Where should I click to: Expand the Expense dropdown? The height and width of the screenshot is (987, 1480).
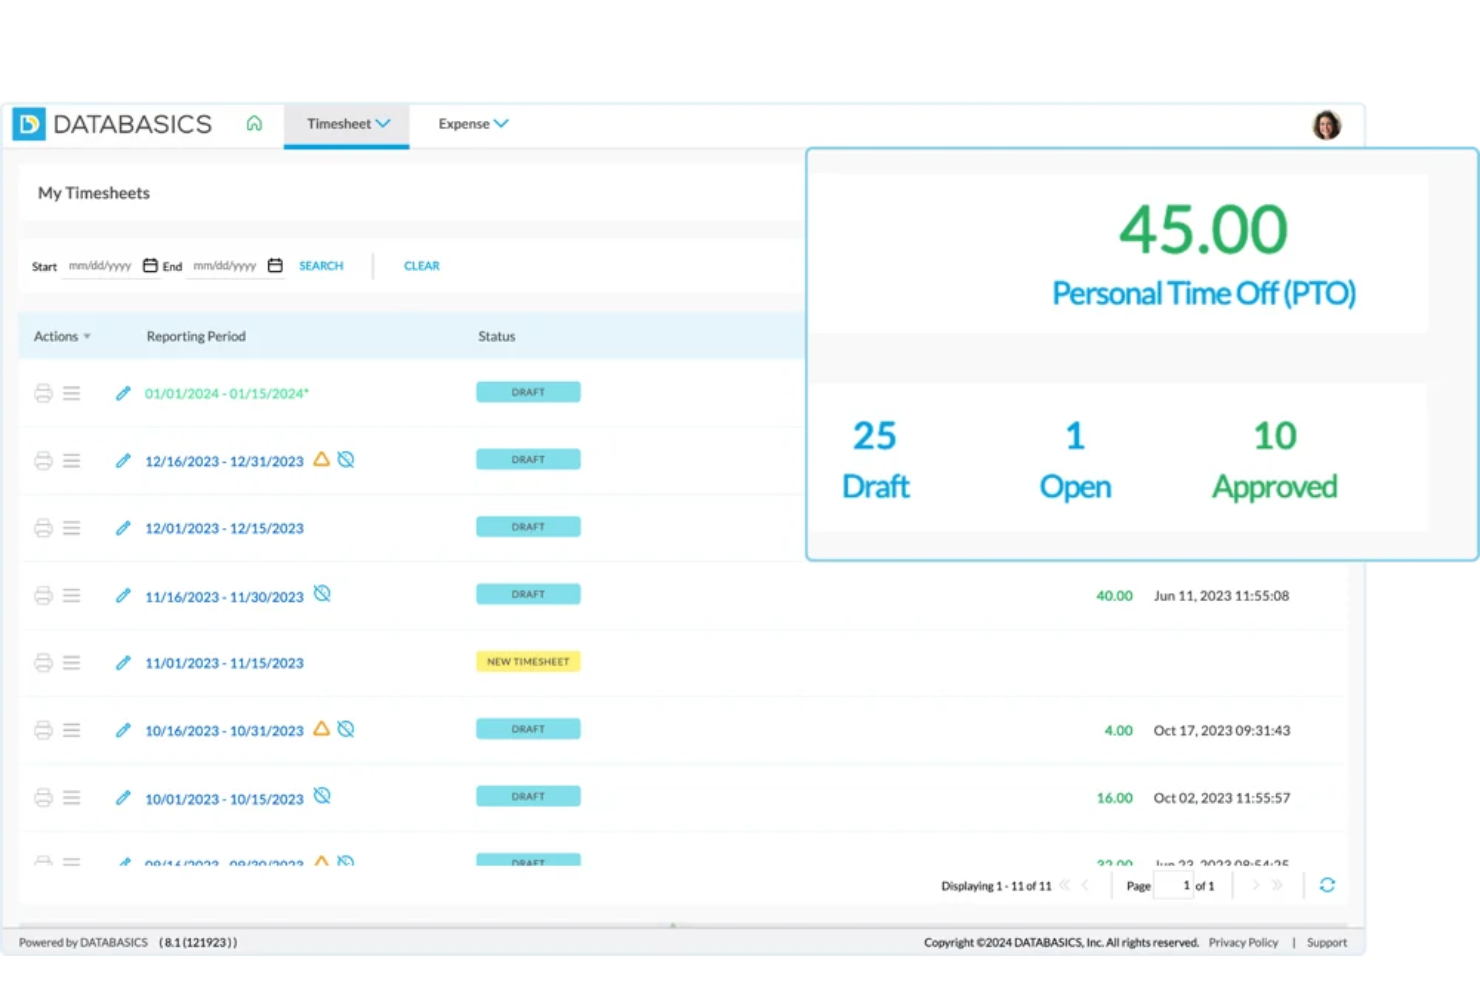pyautogui.click(x=472, y=123)
